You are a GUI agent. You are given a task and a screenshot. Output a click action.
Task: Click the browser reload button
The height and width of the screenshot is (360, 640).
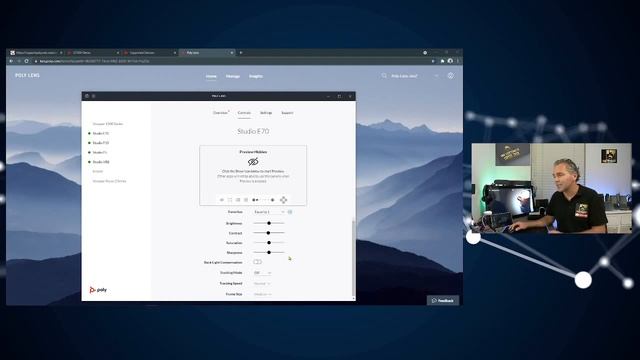27,61
